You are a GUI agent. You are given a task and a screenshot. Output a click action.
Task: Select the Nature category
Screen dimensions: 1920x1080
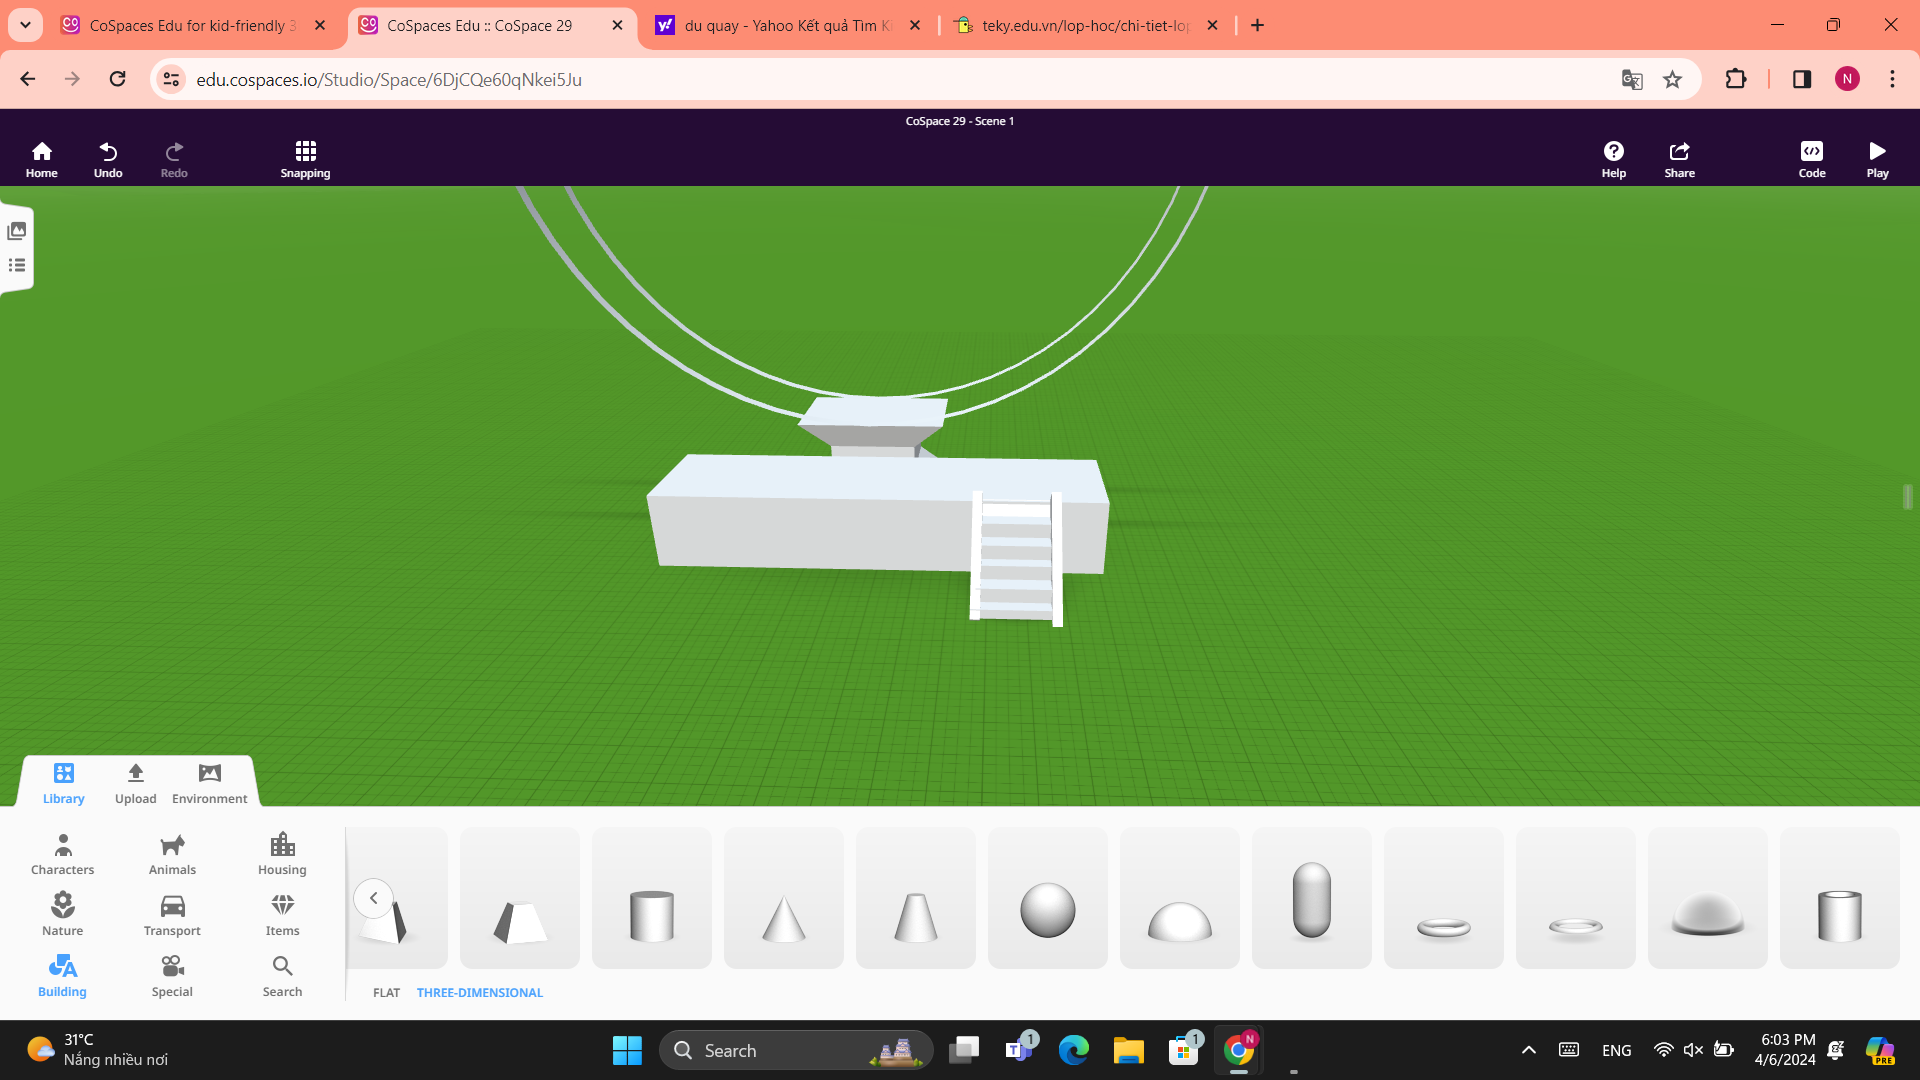62,915
